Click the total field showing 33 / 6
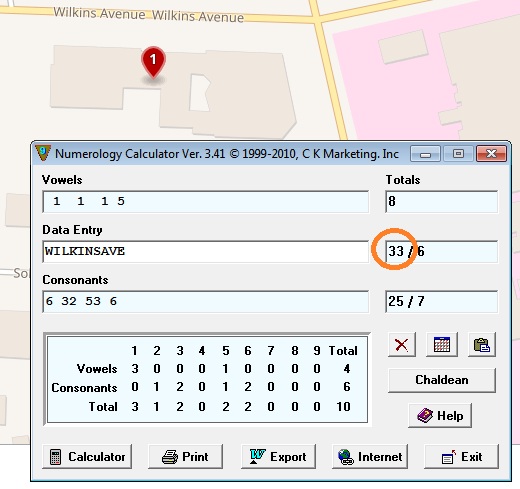This screenshot has width=520, height=489. (441, 251)
